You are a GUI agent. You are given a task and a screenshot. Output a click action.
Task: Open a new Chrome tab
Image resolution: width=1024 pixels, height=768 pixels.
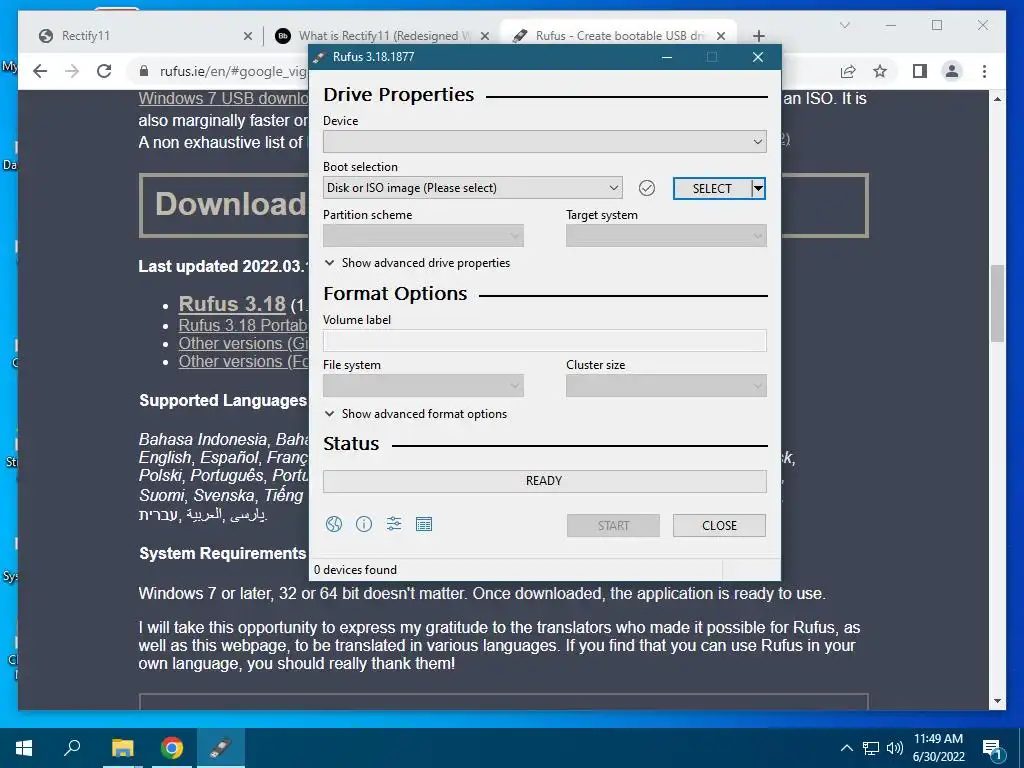(x=758, y=36)
